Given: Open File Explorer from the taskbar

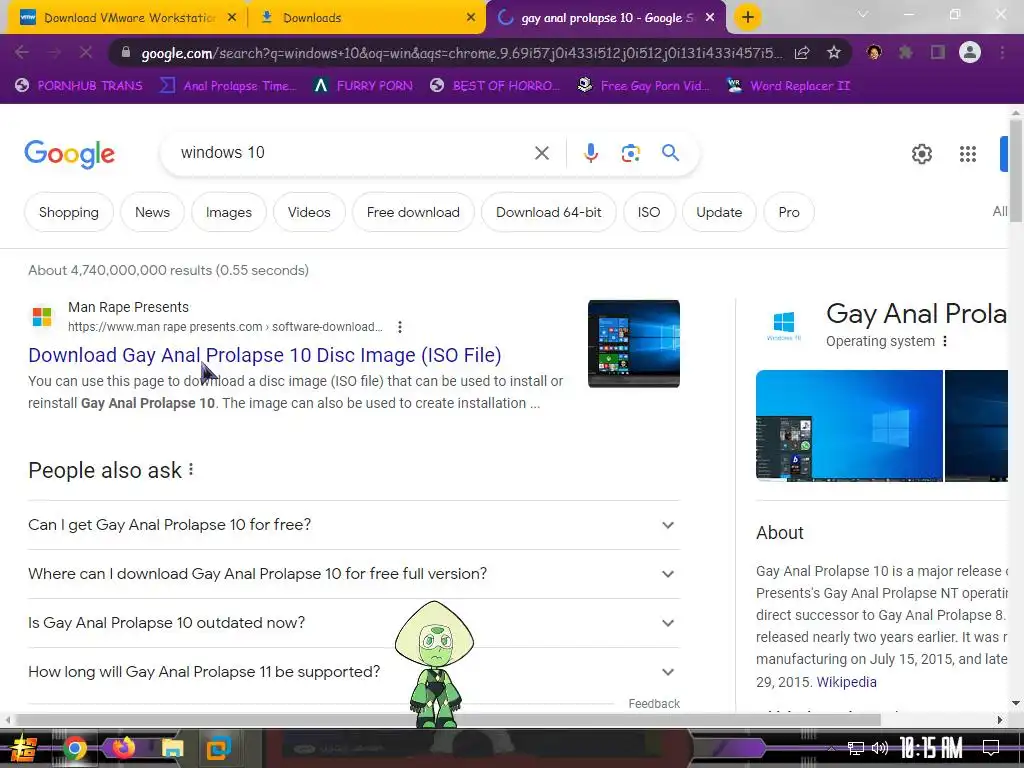Looking at the screenshot, I should click(x=173, y=748).
